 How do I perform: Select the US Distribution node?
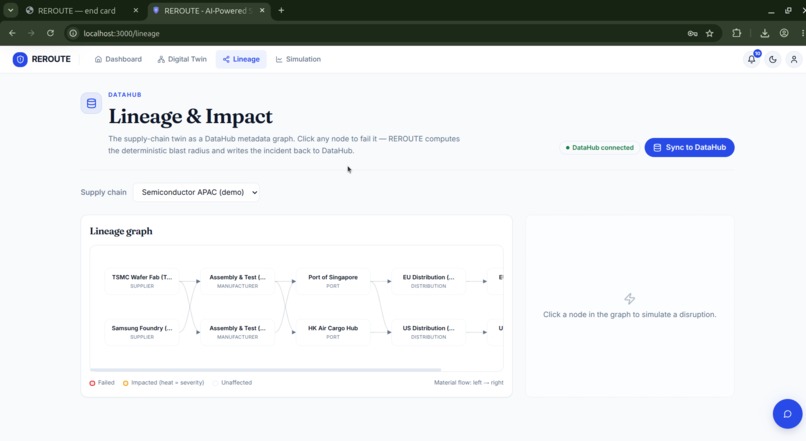[429, 332]
